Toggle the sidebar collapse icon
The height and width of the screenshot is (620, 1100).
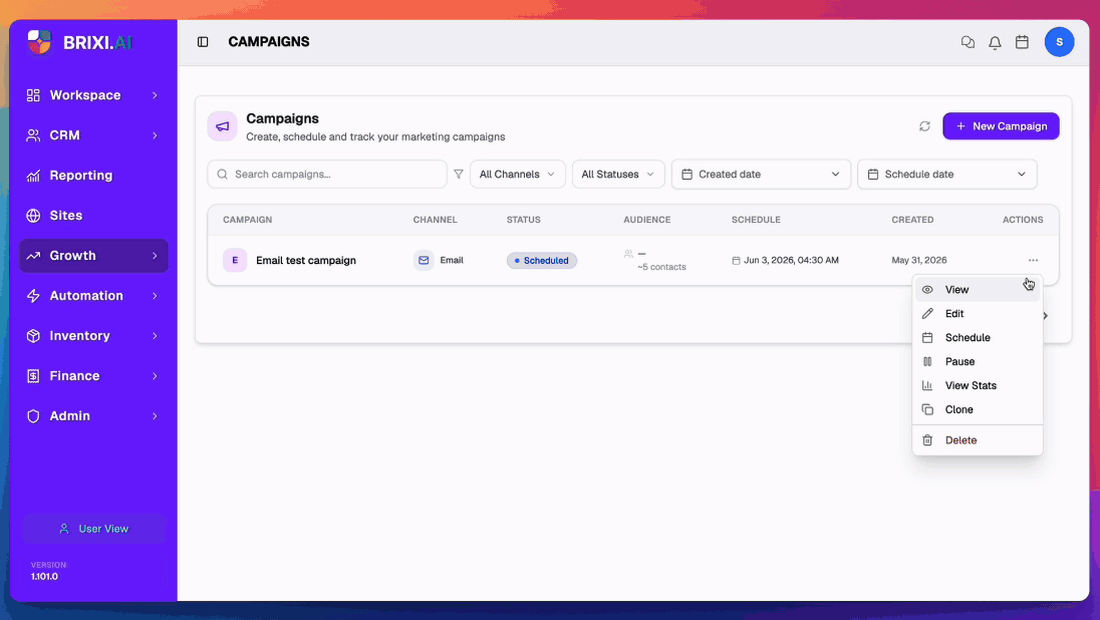(x=203, y=42)
